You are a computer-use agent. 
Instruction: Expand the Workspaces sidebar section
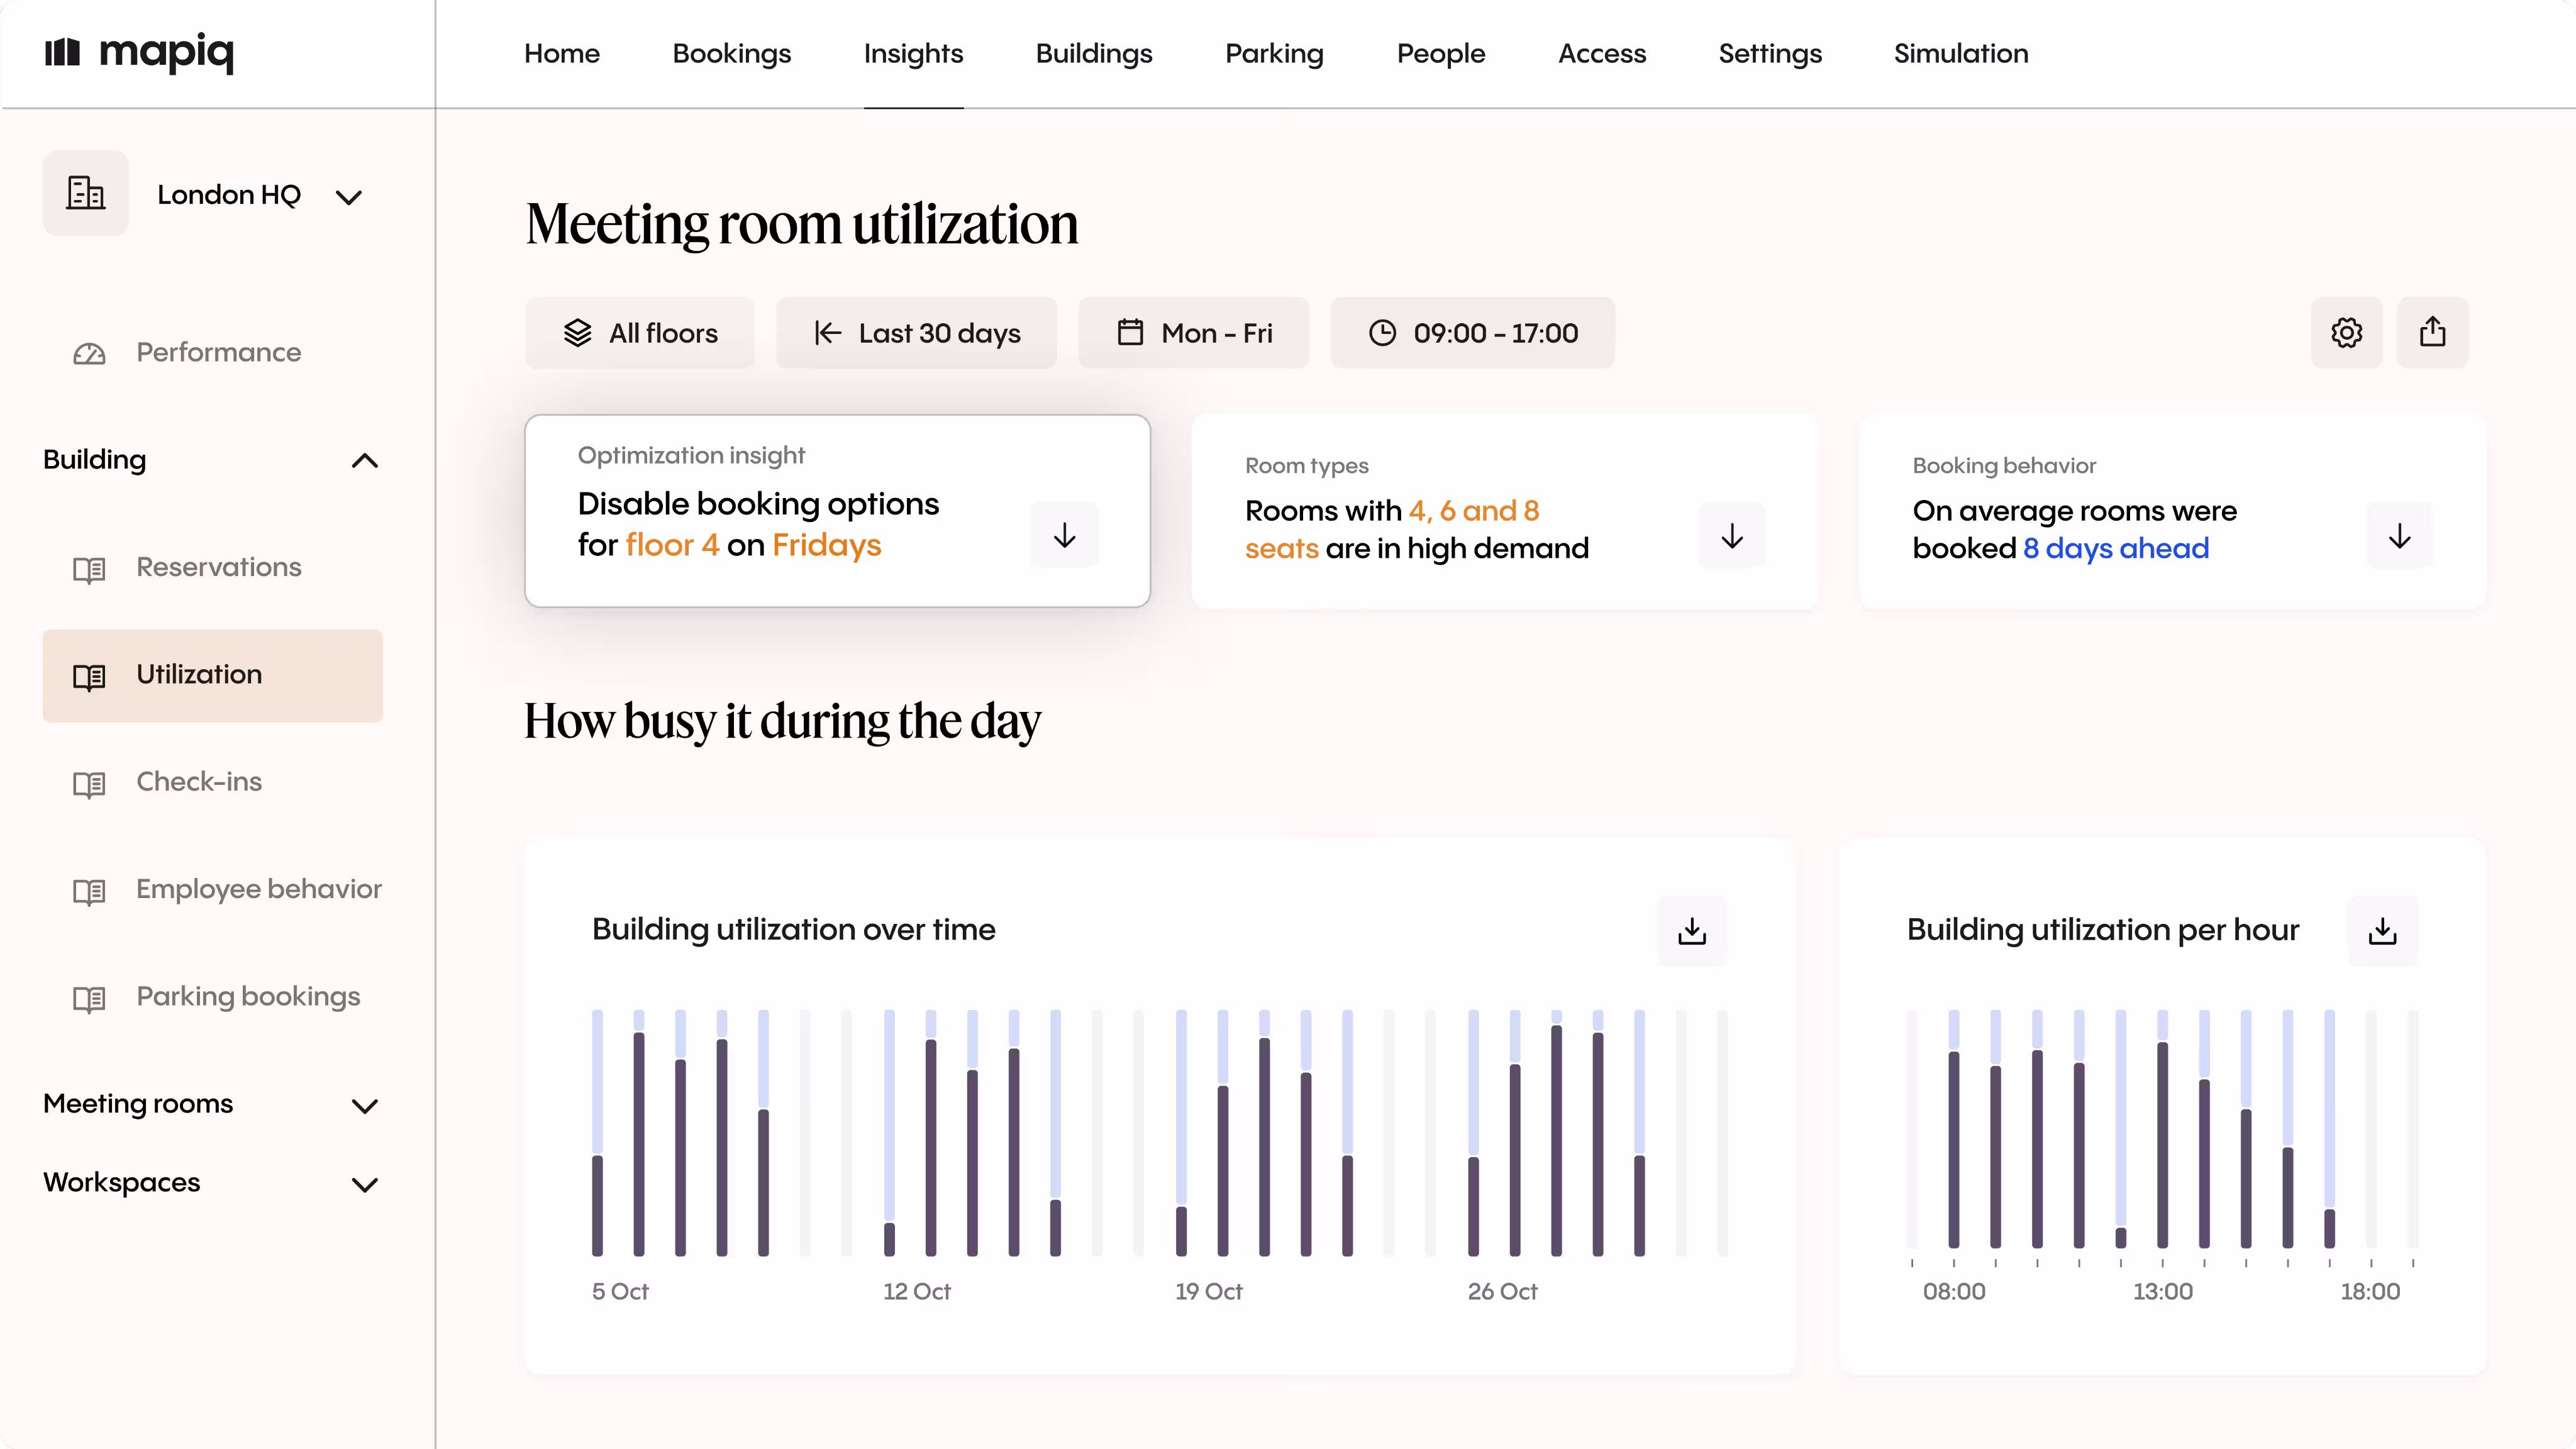[x=365, y=1184]
